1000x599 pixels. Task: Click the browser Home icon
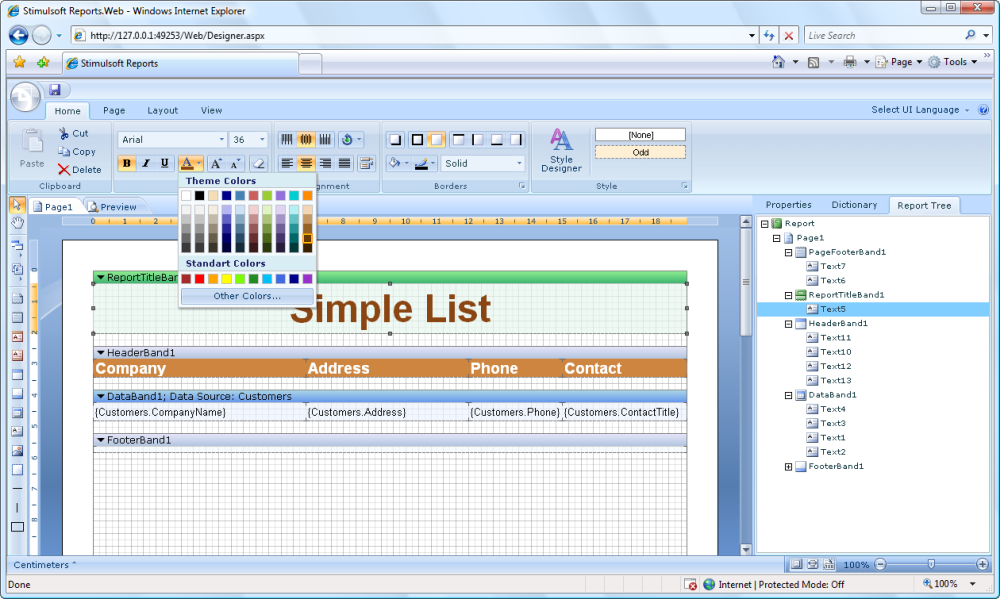click(x=778, y=62)
